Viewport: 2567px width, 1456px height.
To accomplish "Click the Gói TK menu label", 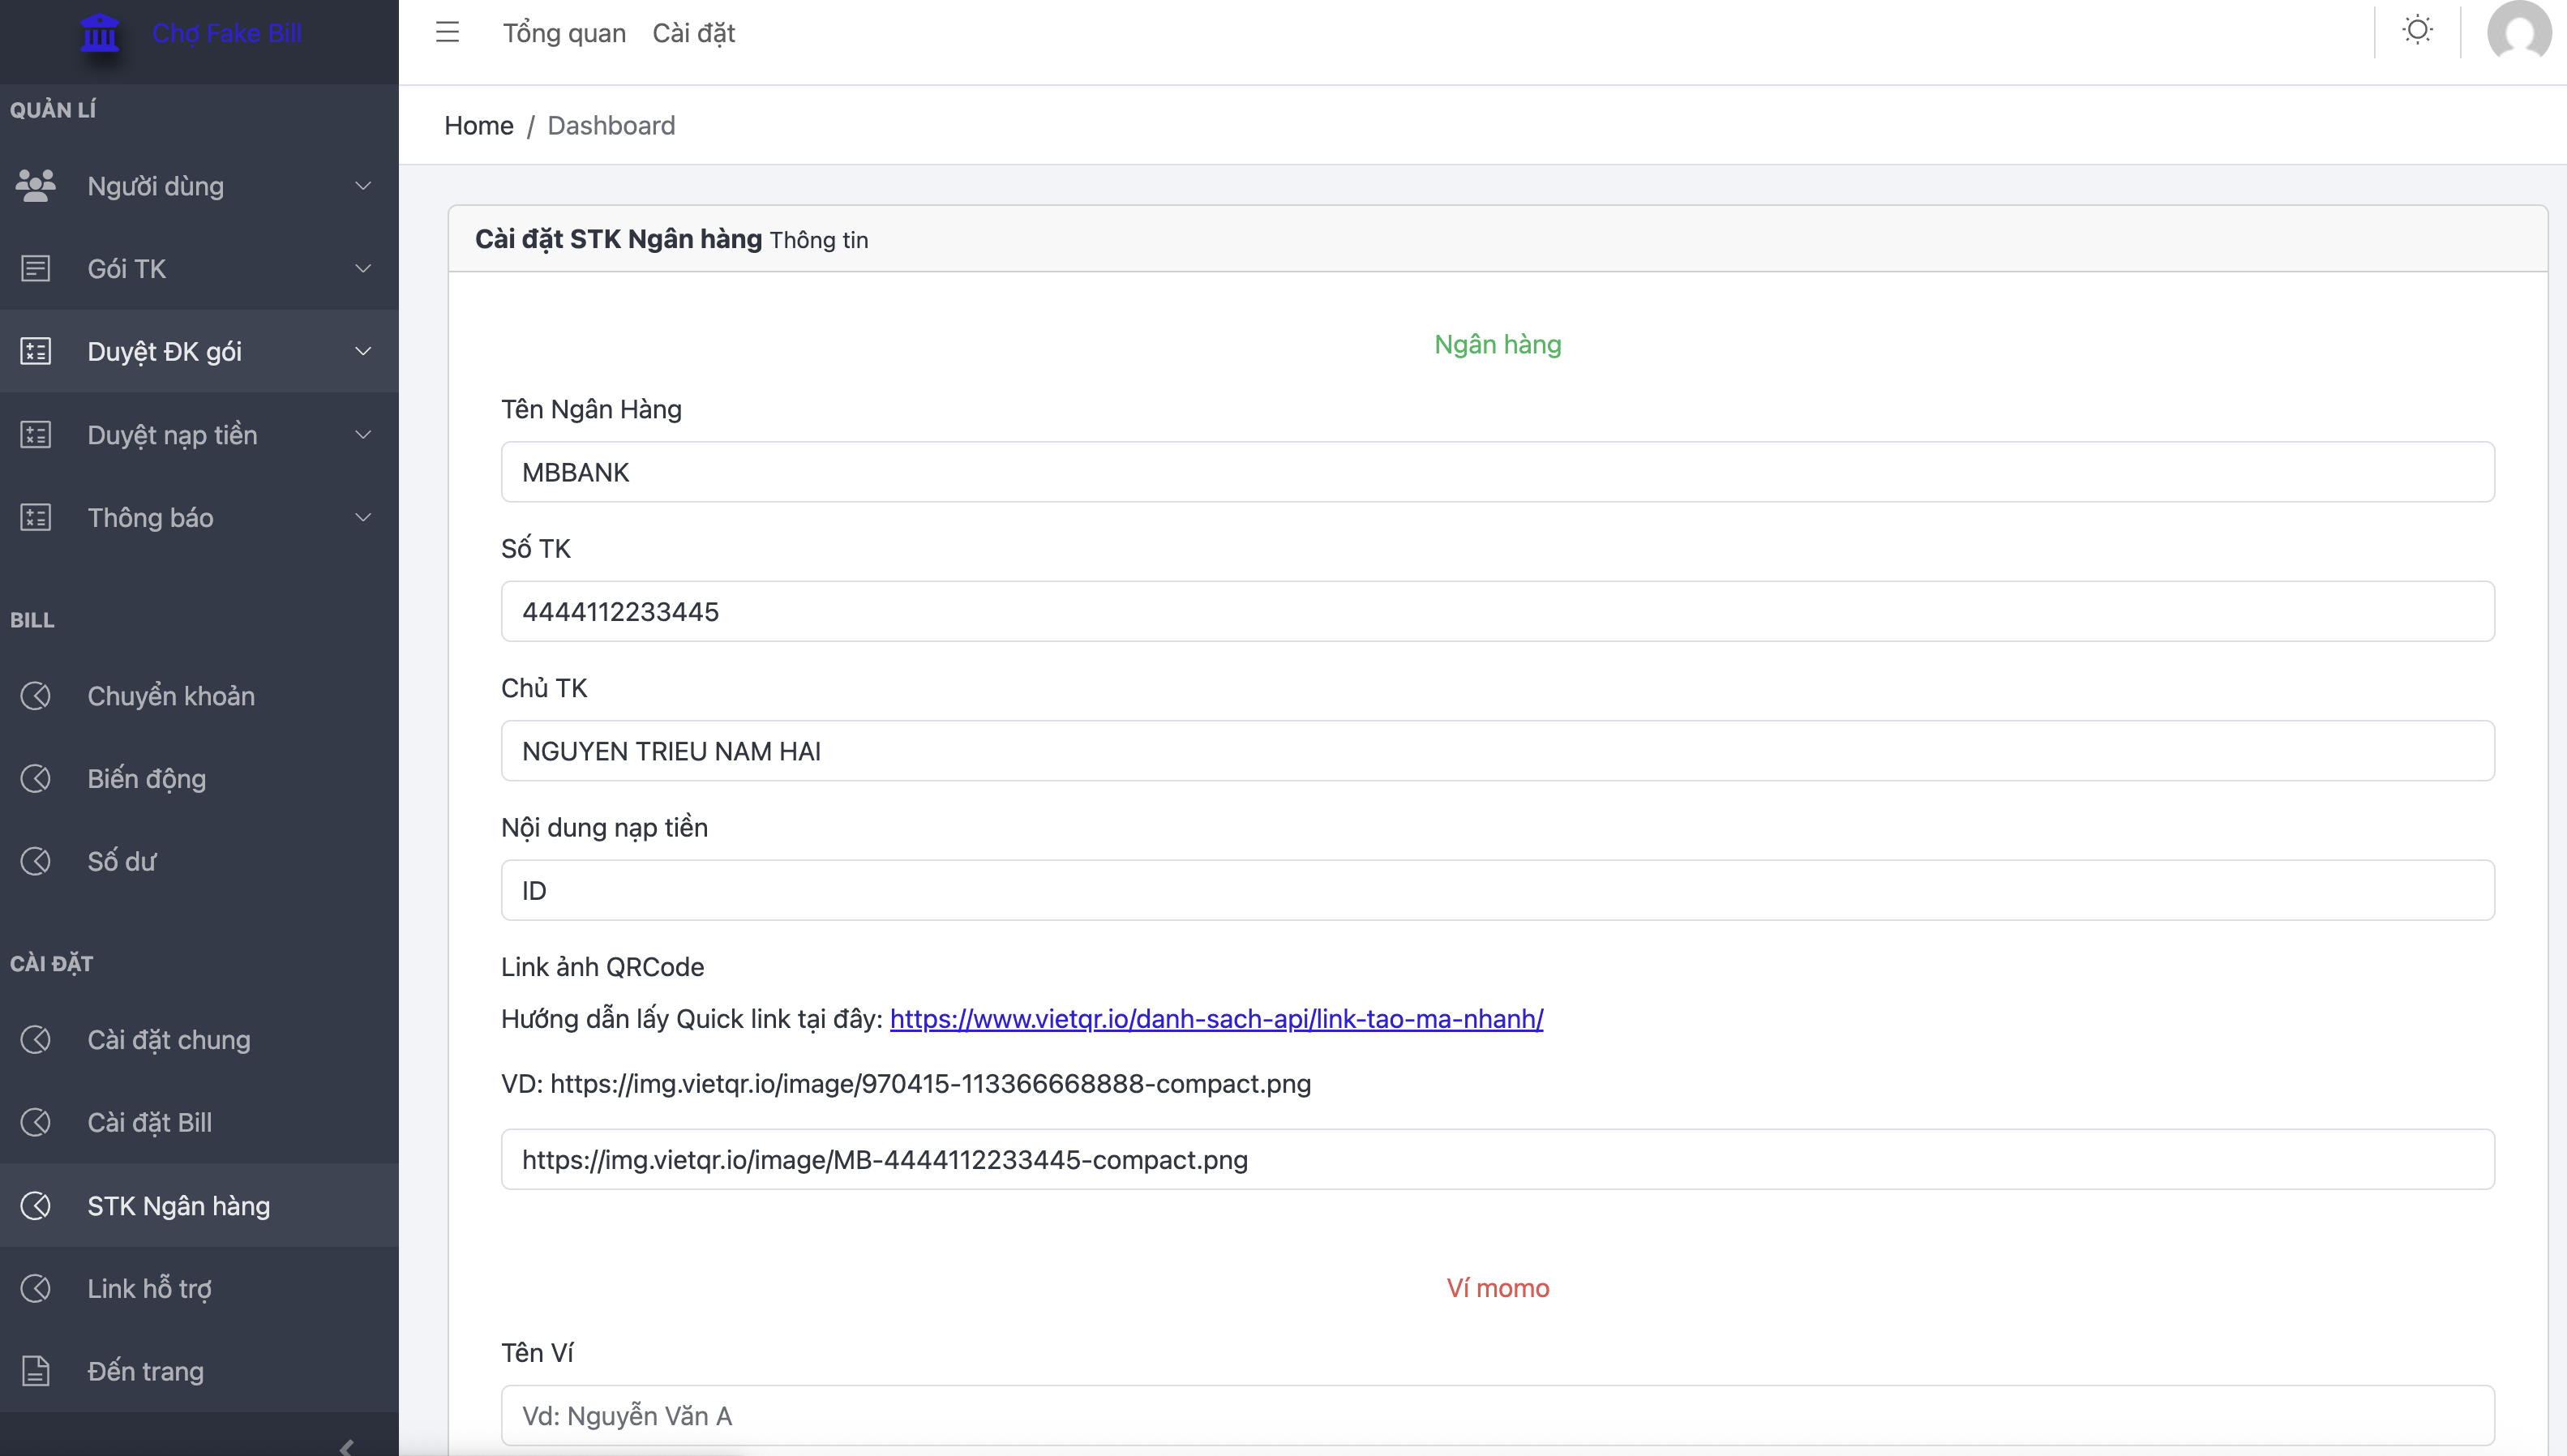I will (x=127, y=269).
